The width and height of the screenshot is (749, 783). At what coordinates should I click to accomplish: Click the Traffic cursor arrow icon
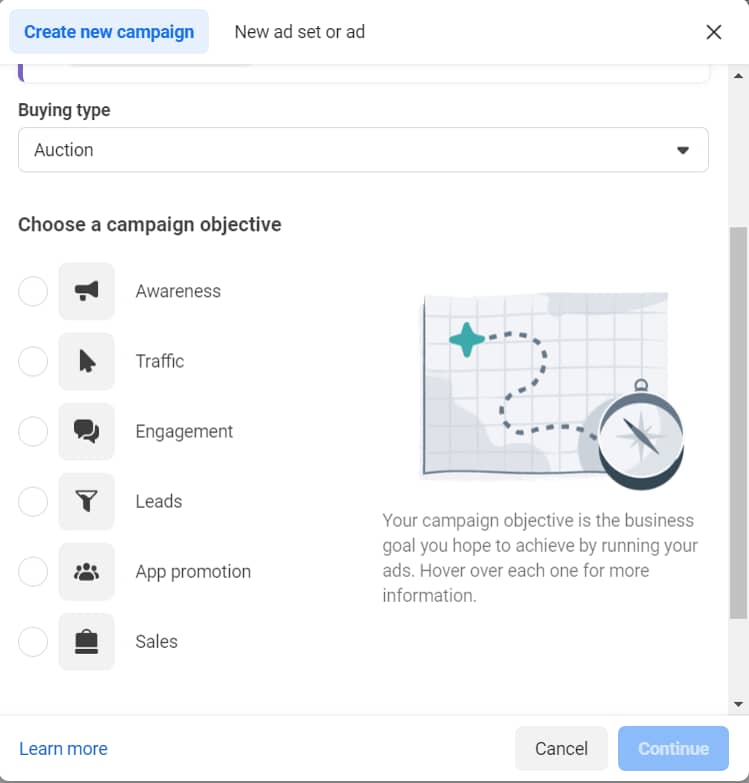[86, 361]
